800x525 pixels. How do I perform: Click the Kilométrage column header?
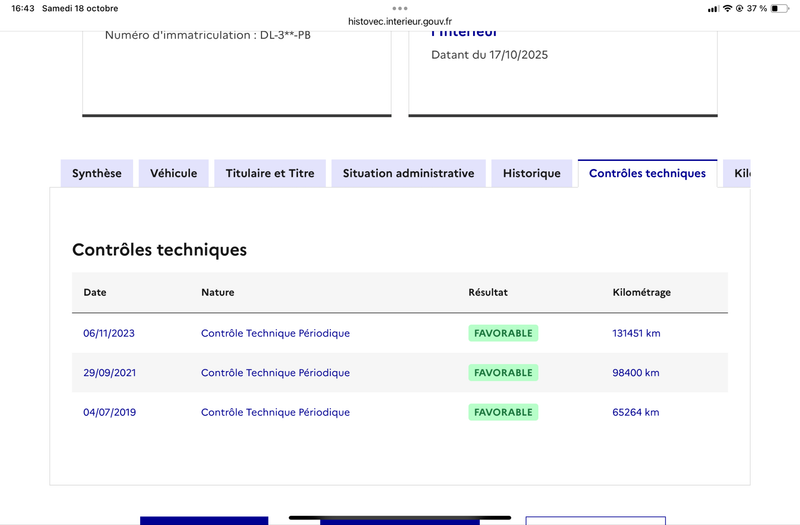click(x=641, y=292)
